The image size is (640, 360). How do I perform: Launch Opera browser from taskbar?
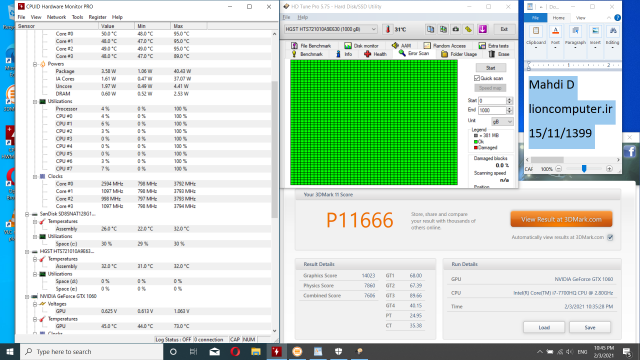235,351
